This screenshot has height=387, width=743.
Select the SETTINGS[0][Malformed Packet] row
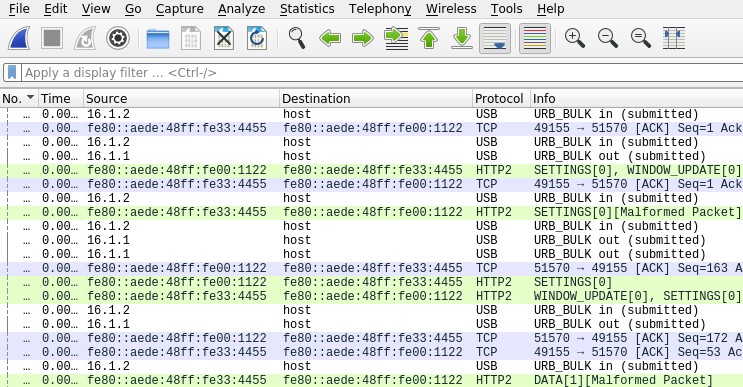click(x=372, y=212)
